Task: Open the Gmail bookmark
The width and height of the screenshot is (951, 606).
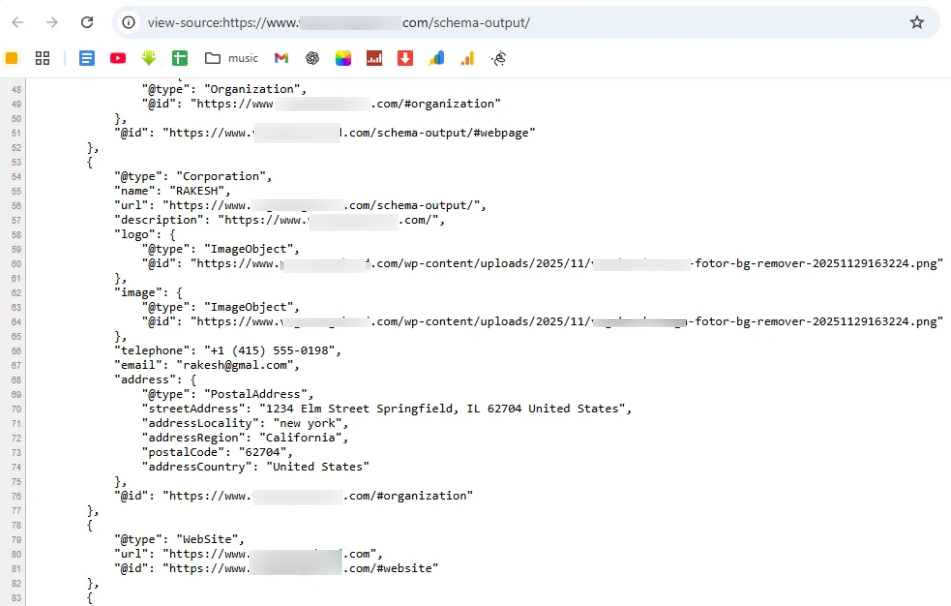Action: tap(283, 58)
